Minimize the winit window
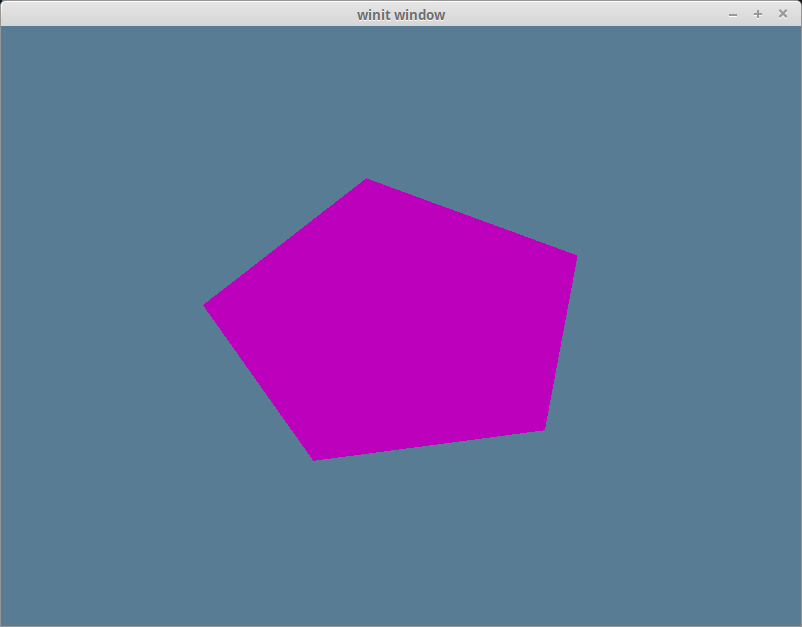 point(733,14)
